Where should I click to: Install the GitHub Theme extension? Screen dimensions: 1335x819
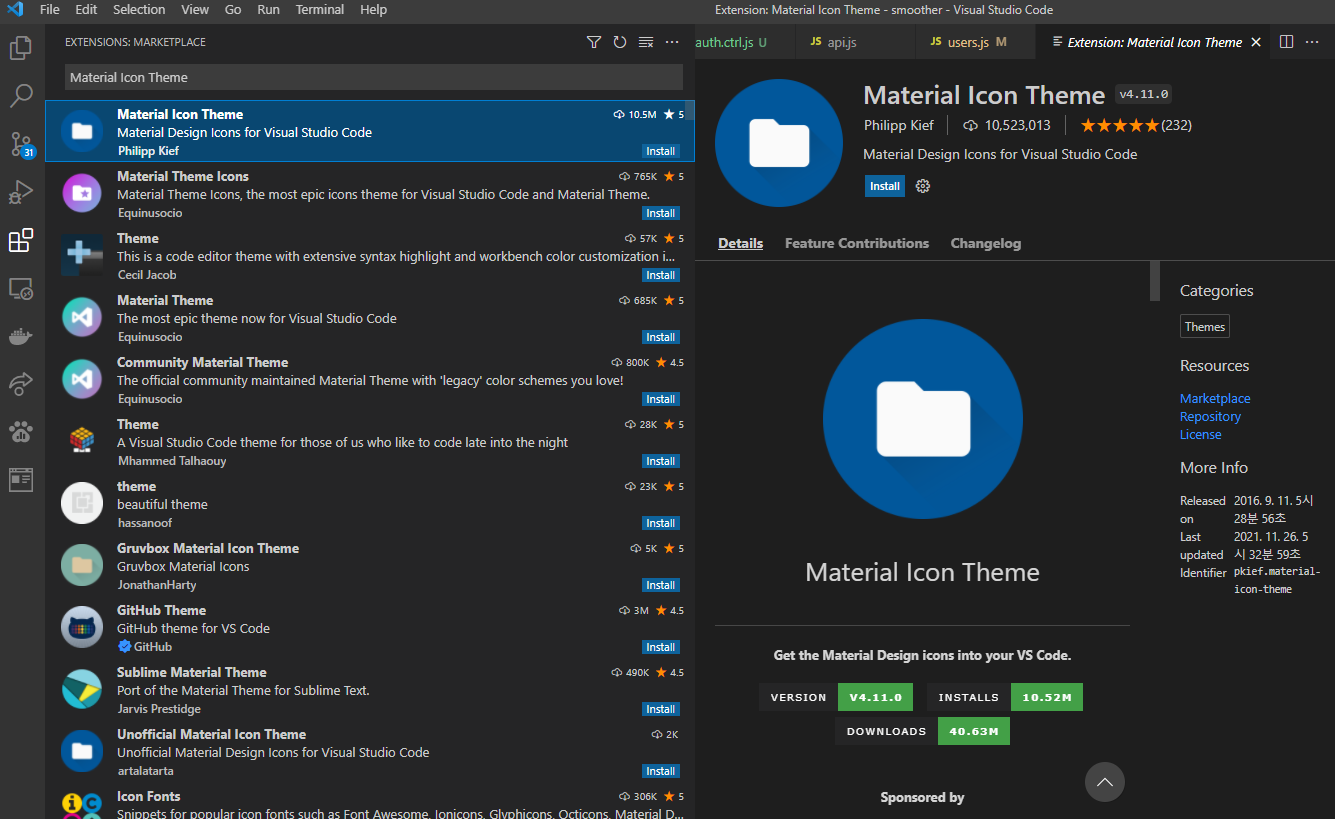pos(661,647)
